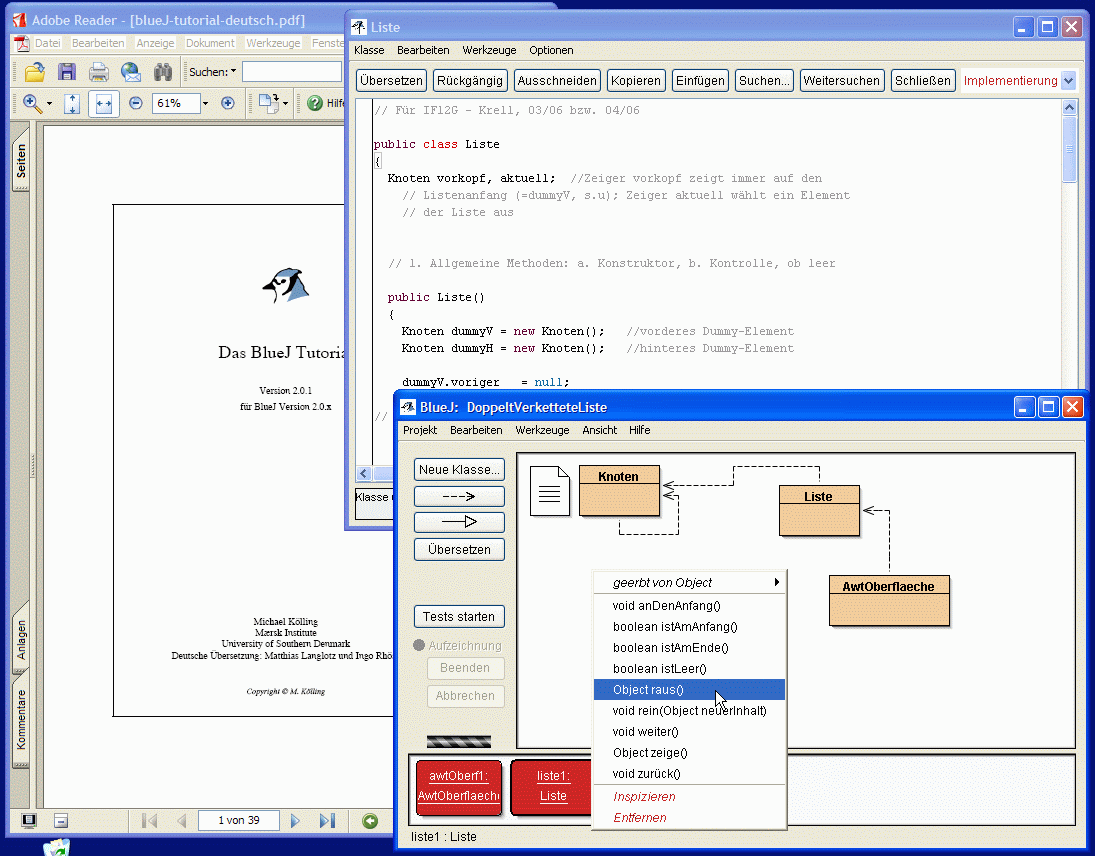
Task: Open the zoom percentage dropdown
Action: (205, 103)
